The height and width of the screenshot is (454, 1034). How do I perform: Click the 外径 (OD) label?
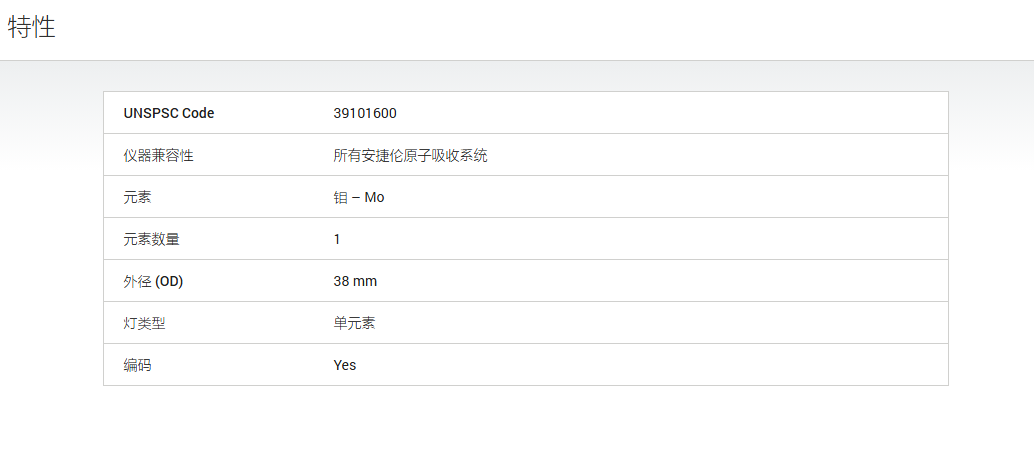click(x=153, y=282)
